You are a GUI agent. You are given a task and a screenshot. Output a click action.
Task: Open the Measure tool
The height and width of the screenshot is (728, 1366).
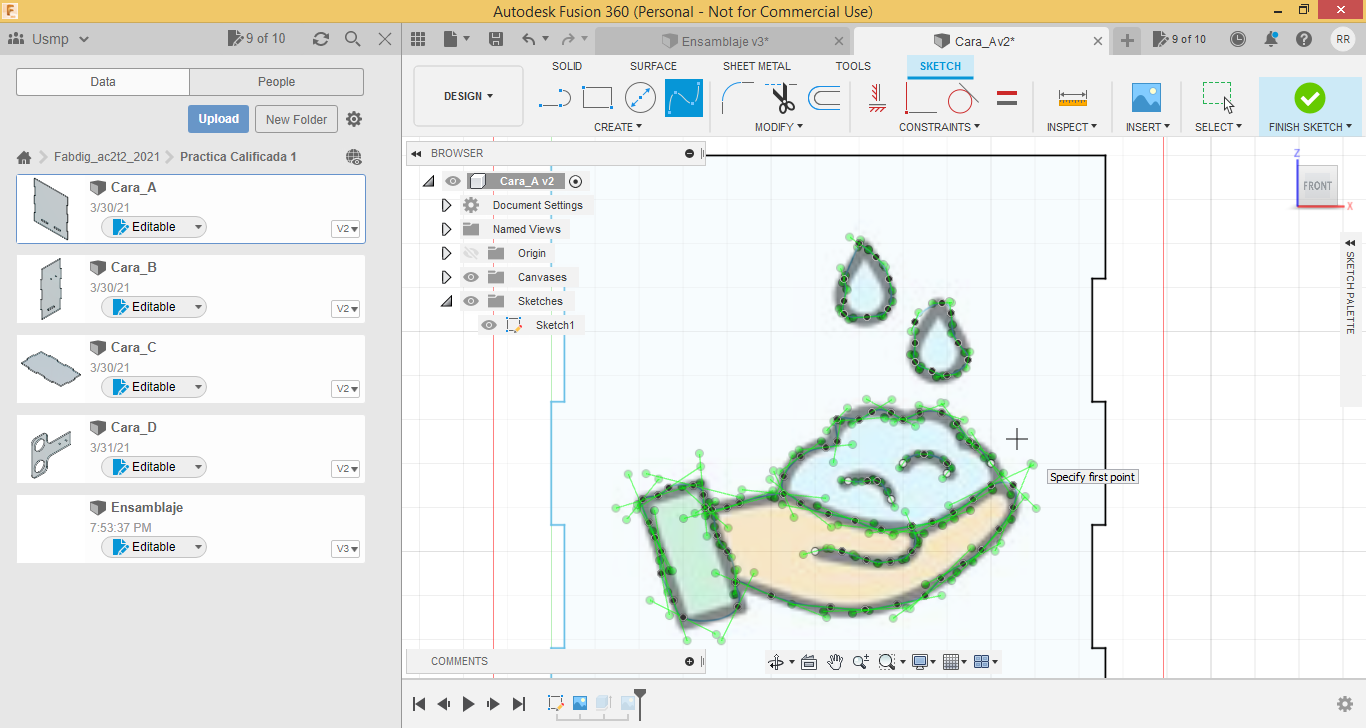pyautogui.click(x=1072, y=98)
